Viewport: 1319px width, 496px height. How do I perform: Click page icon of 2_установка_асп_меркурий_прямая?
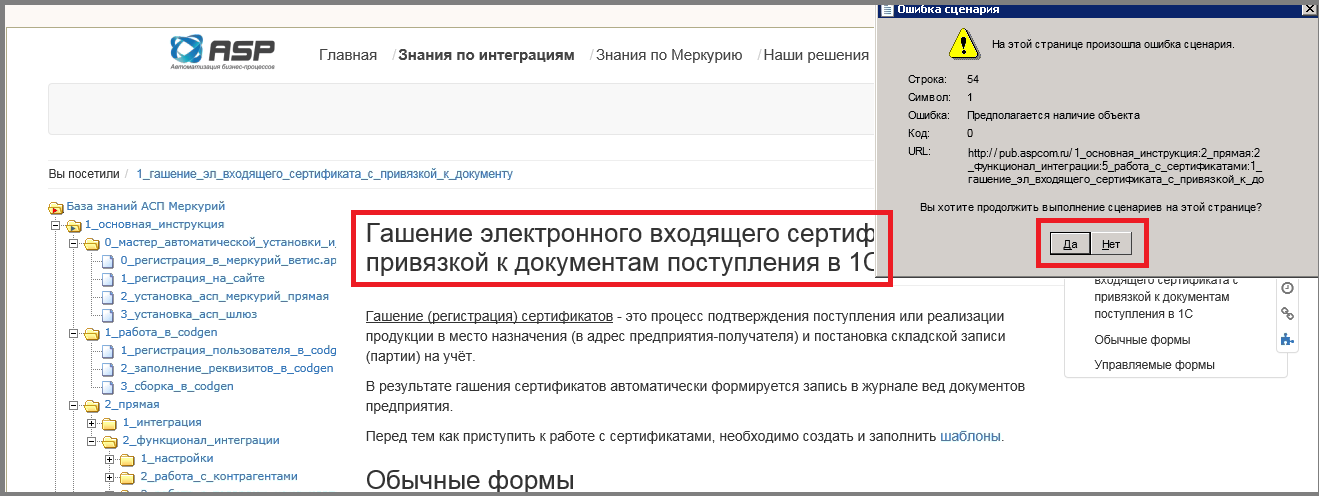click(x=109, y=297)
